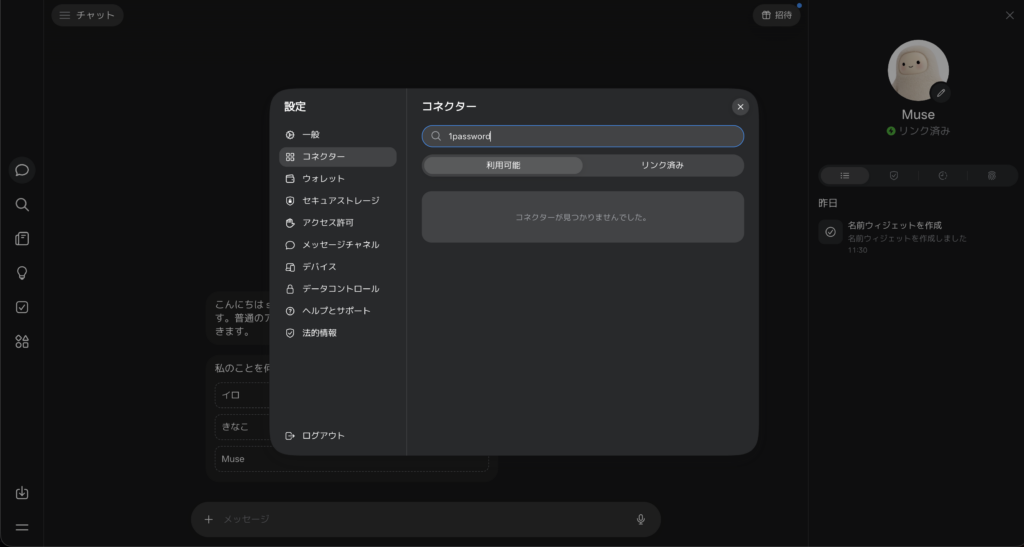The height and width of the screenshot is (547, 1024).
Task: Click the checkmark icon of 名前ウィジェットを作成
Action: (831, 232)
